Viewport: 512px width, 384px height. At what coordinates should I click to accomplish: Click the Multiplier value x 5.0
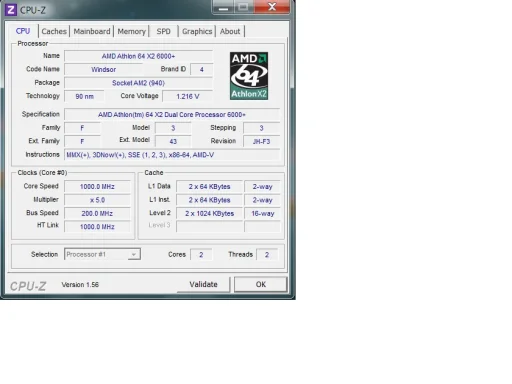point(97,200)
